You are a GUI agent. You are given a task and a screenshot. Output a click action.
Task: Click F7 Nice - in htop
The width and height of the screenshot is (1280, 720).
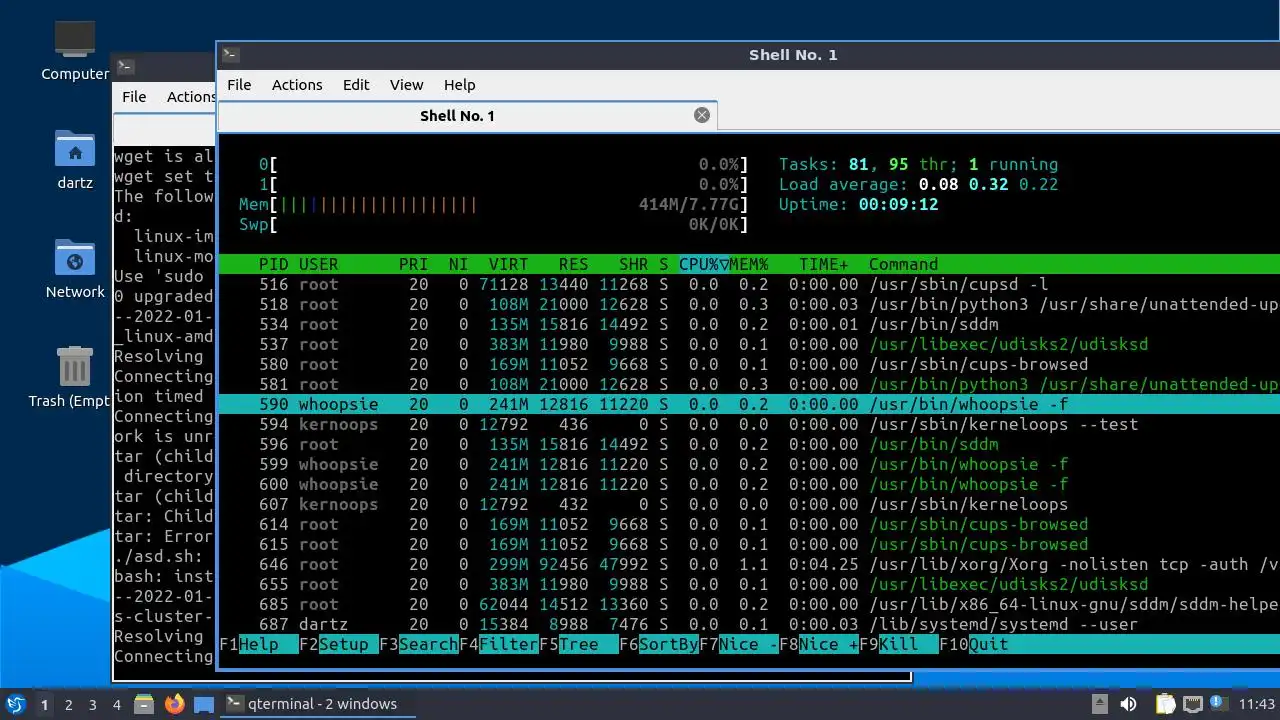click(739, 644)
